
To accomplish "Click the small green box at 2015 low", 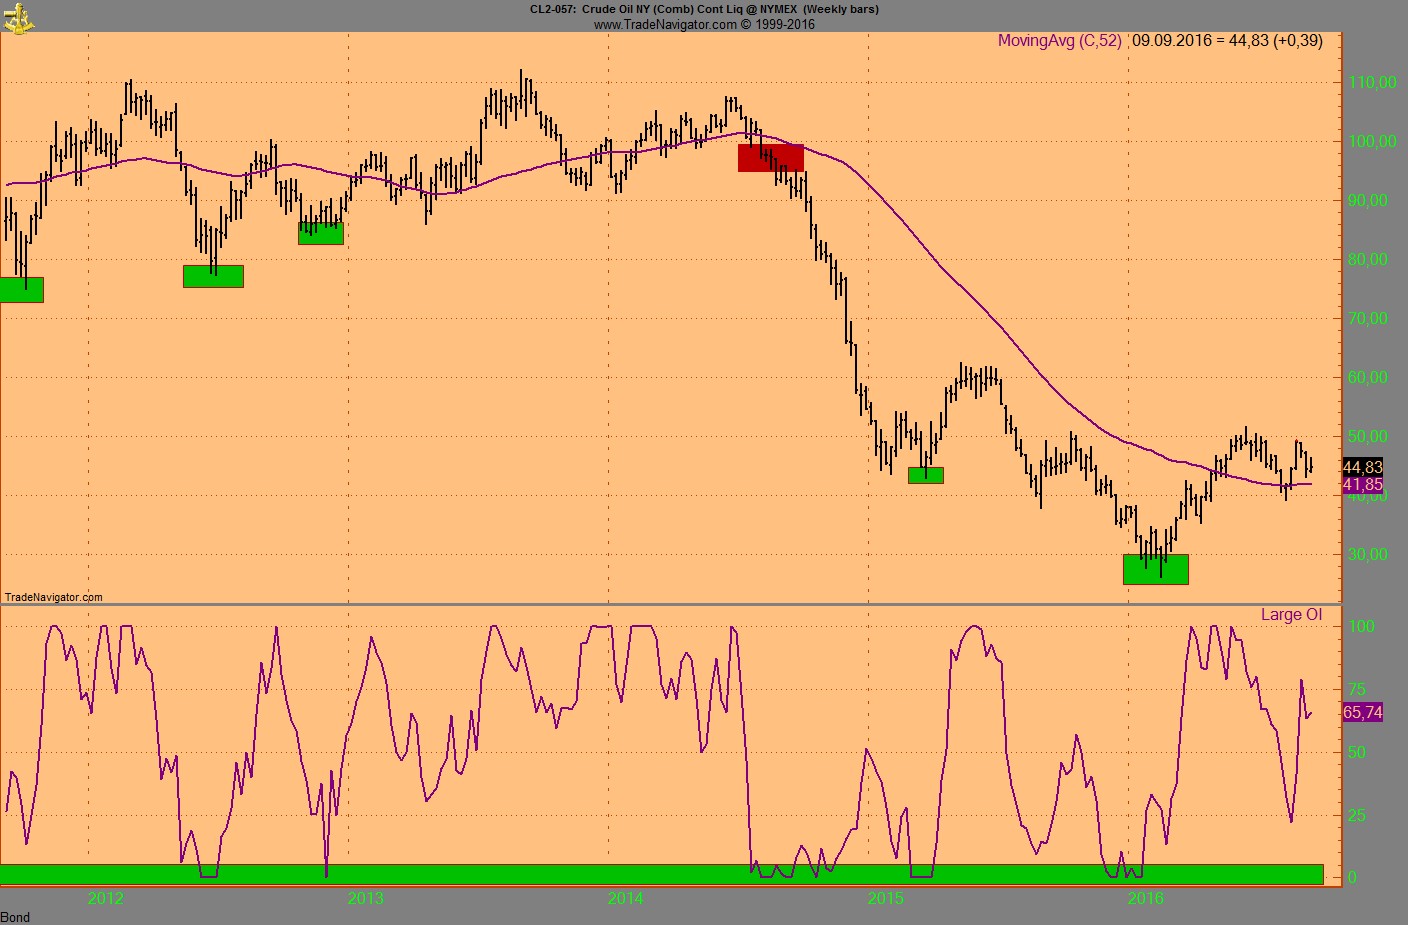I will [925, 476].
